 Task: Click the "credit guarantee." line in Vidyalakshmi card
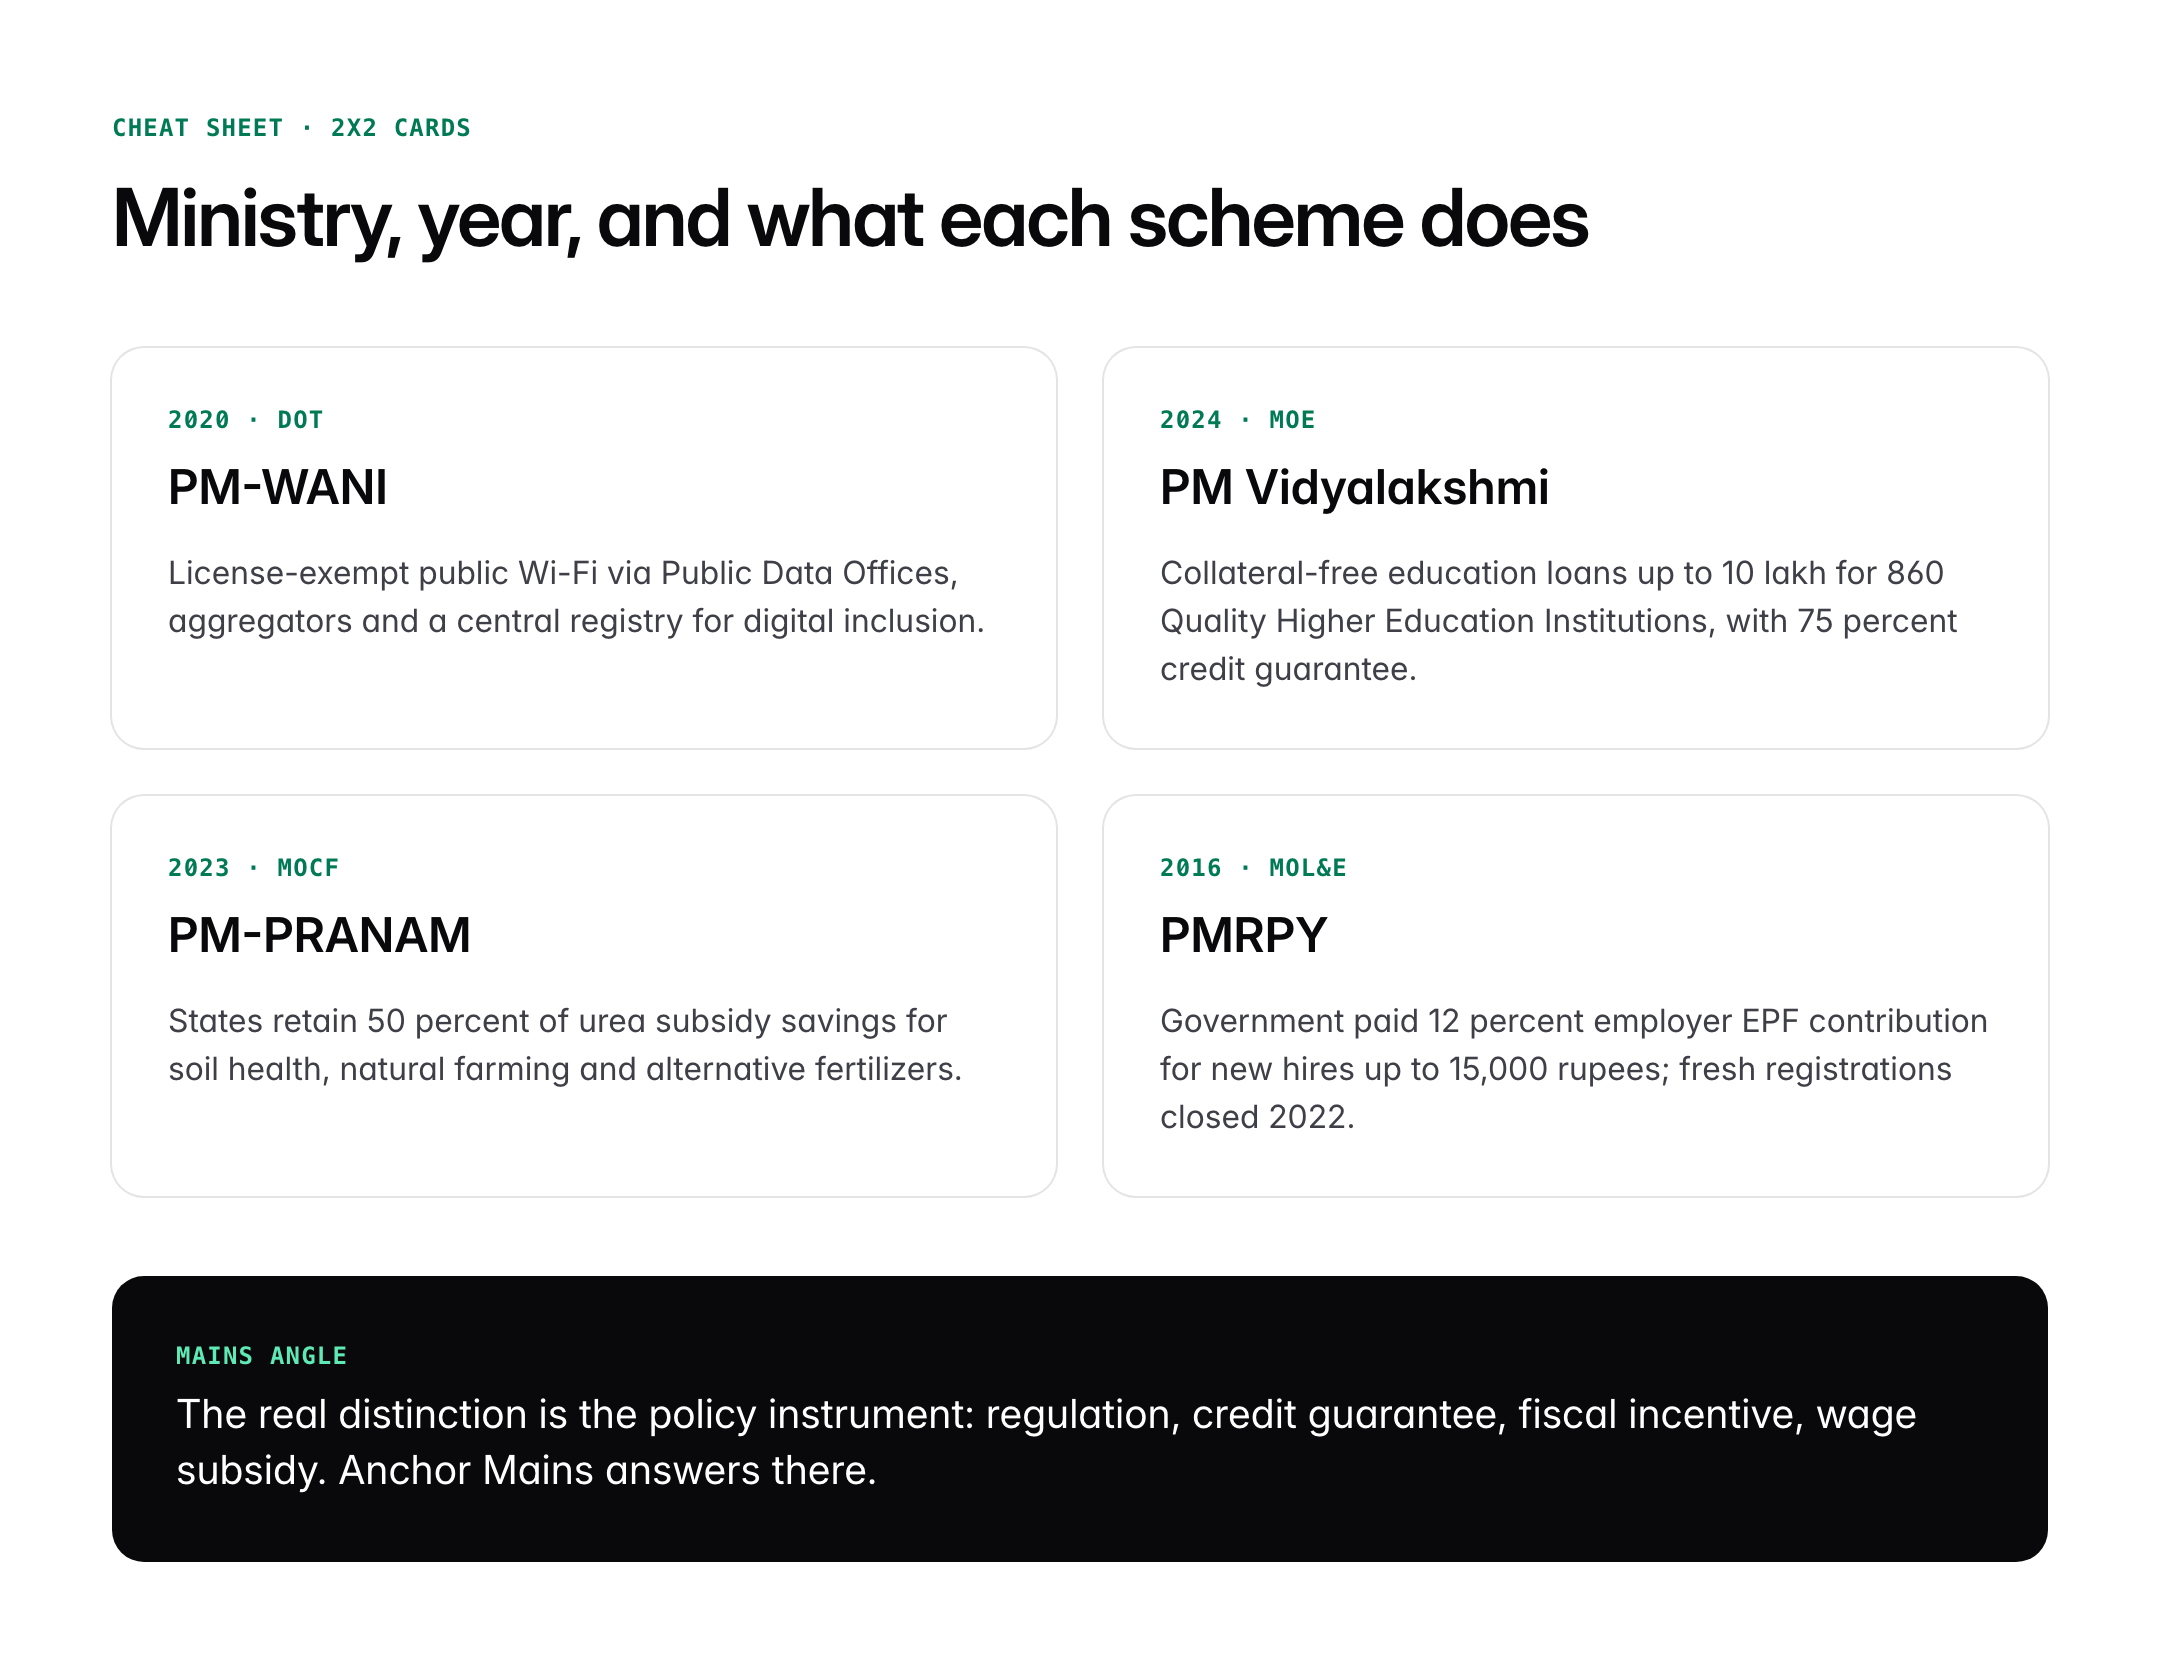[1288, 669]
